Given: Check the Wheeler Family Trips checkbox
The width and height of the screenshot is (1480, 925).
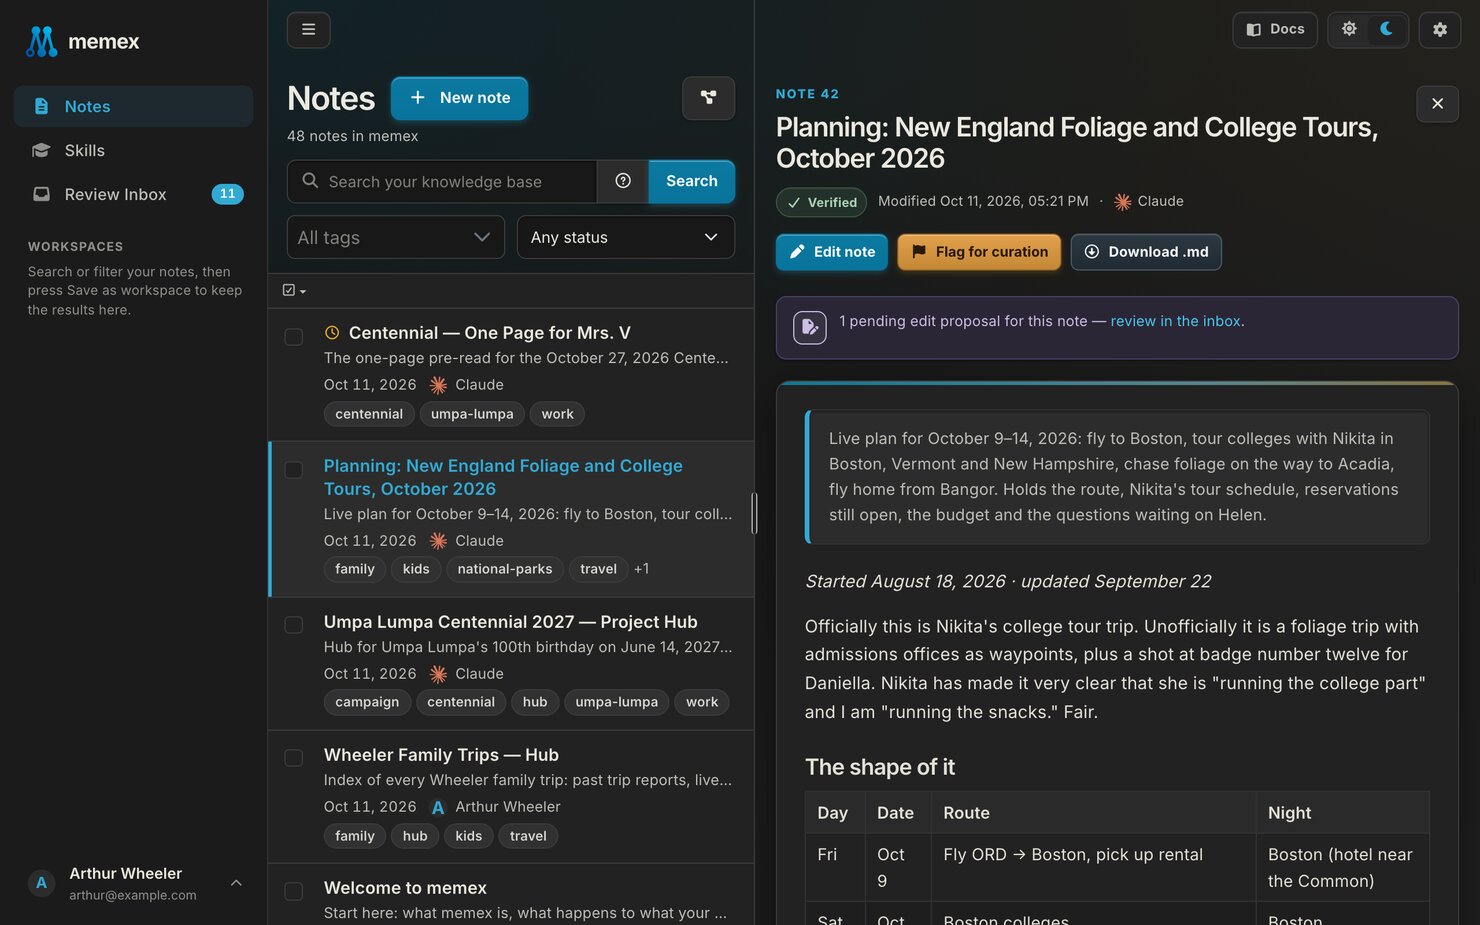Looking at the screenshot, I should tap(294, 758).
